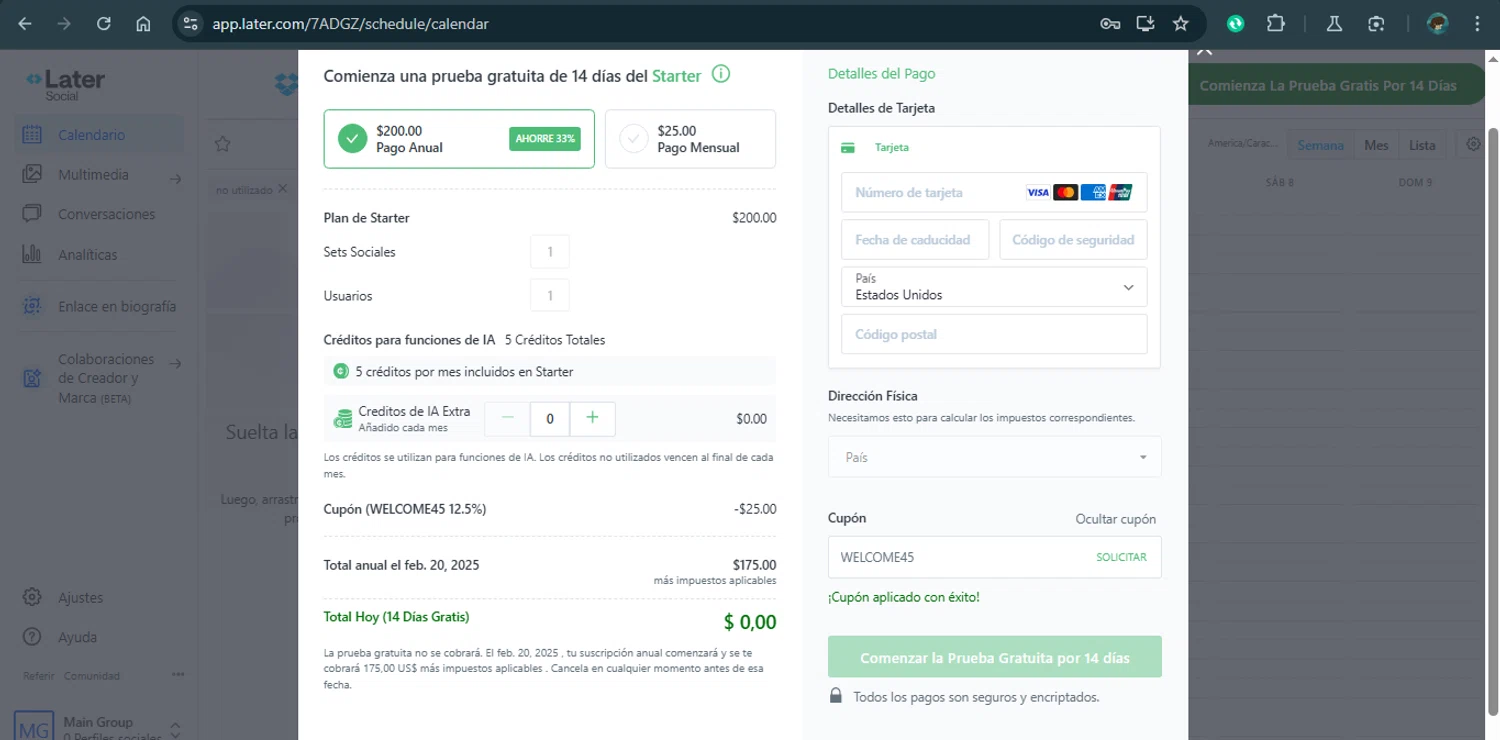Open Chrome three-dot menu
The width and height of the screenshot is (1500, 740).
click(x=1477, y=23)
